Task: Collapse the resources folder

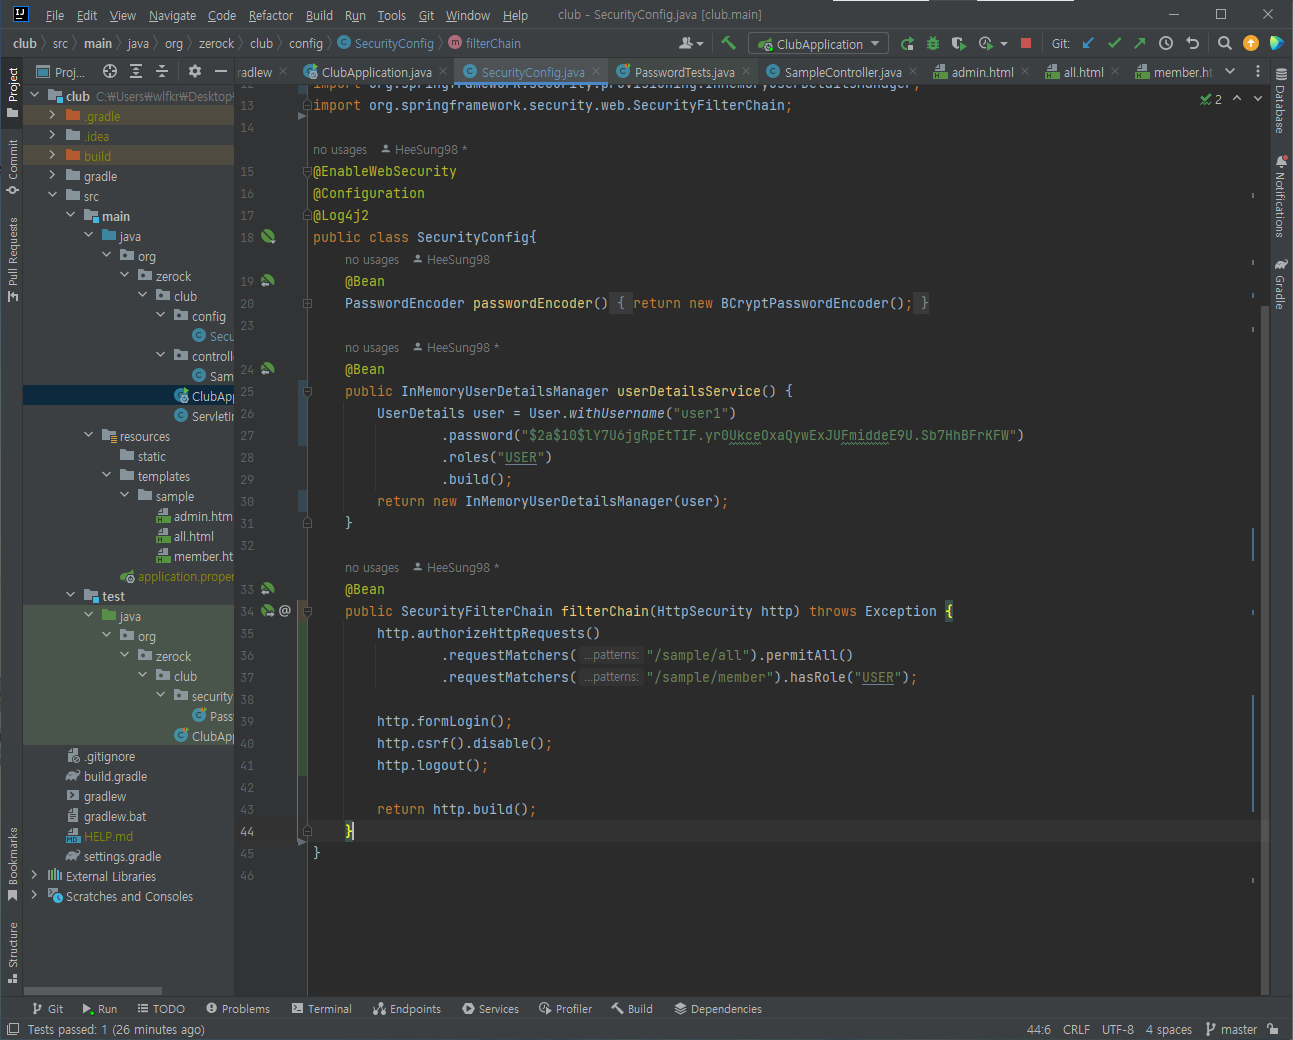Action: pos(88,435)
